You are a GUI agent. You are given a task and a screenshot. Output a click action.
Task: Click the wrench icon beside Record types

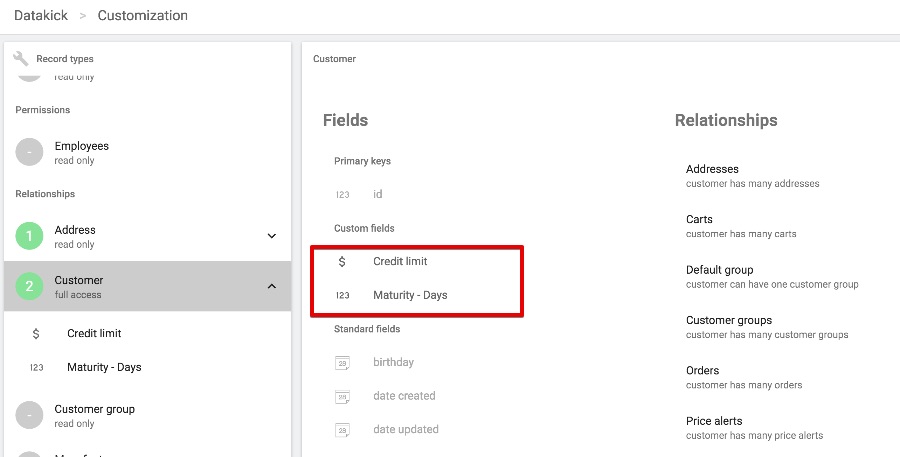(x=21, y=58)
